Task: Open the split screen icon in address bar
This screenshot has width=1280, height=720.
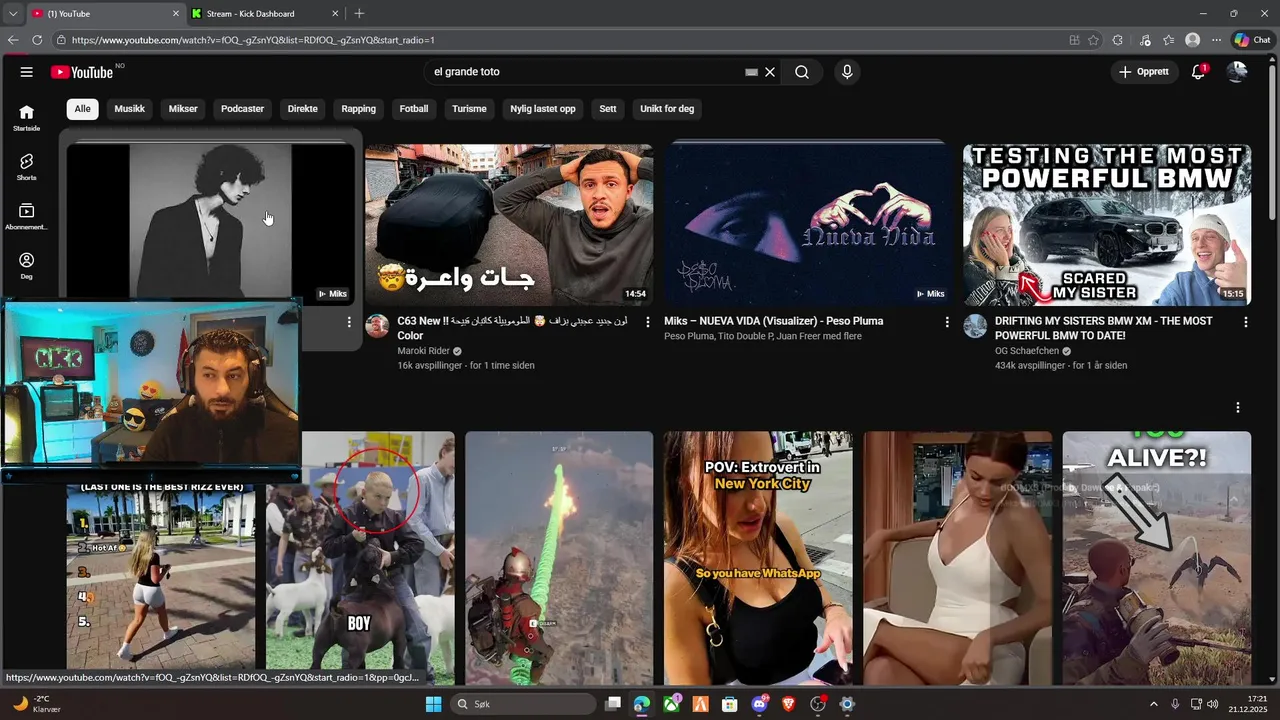Action: (1074, 40)
